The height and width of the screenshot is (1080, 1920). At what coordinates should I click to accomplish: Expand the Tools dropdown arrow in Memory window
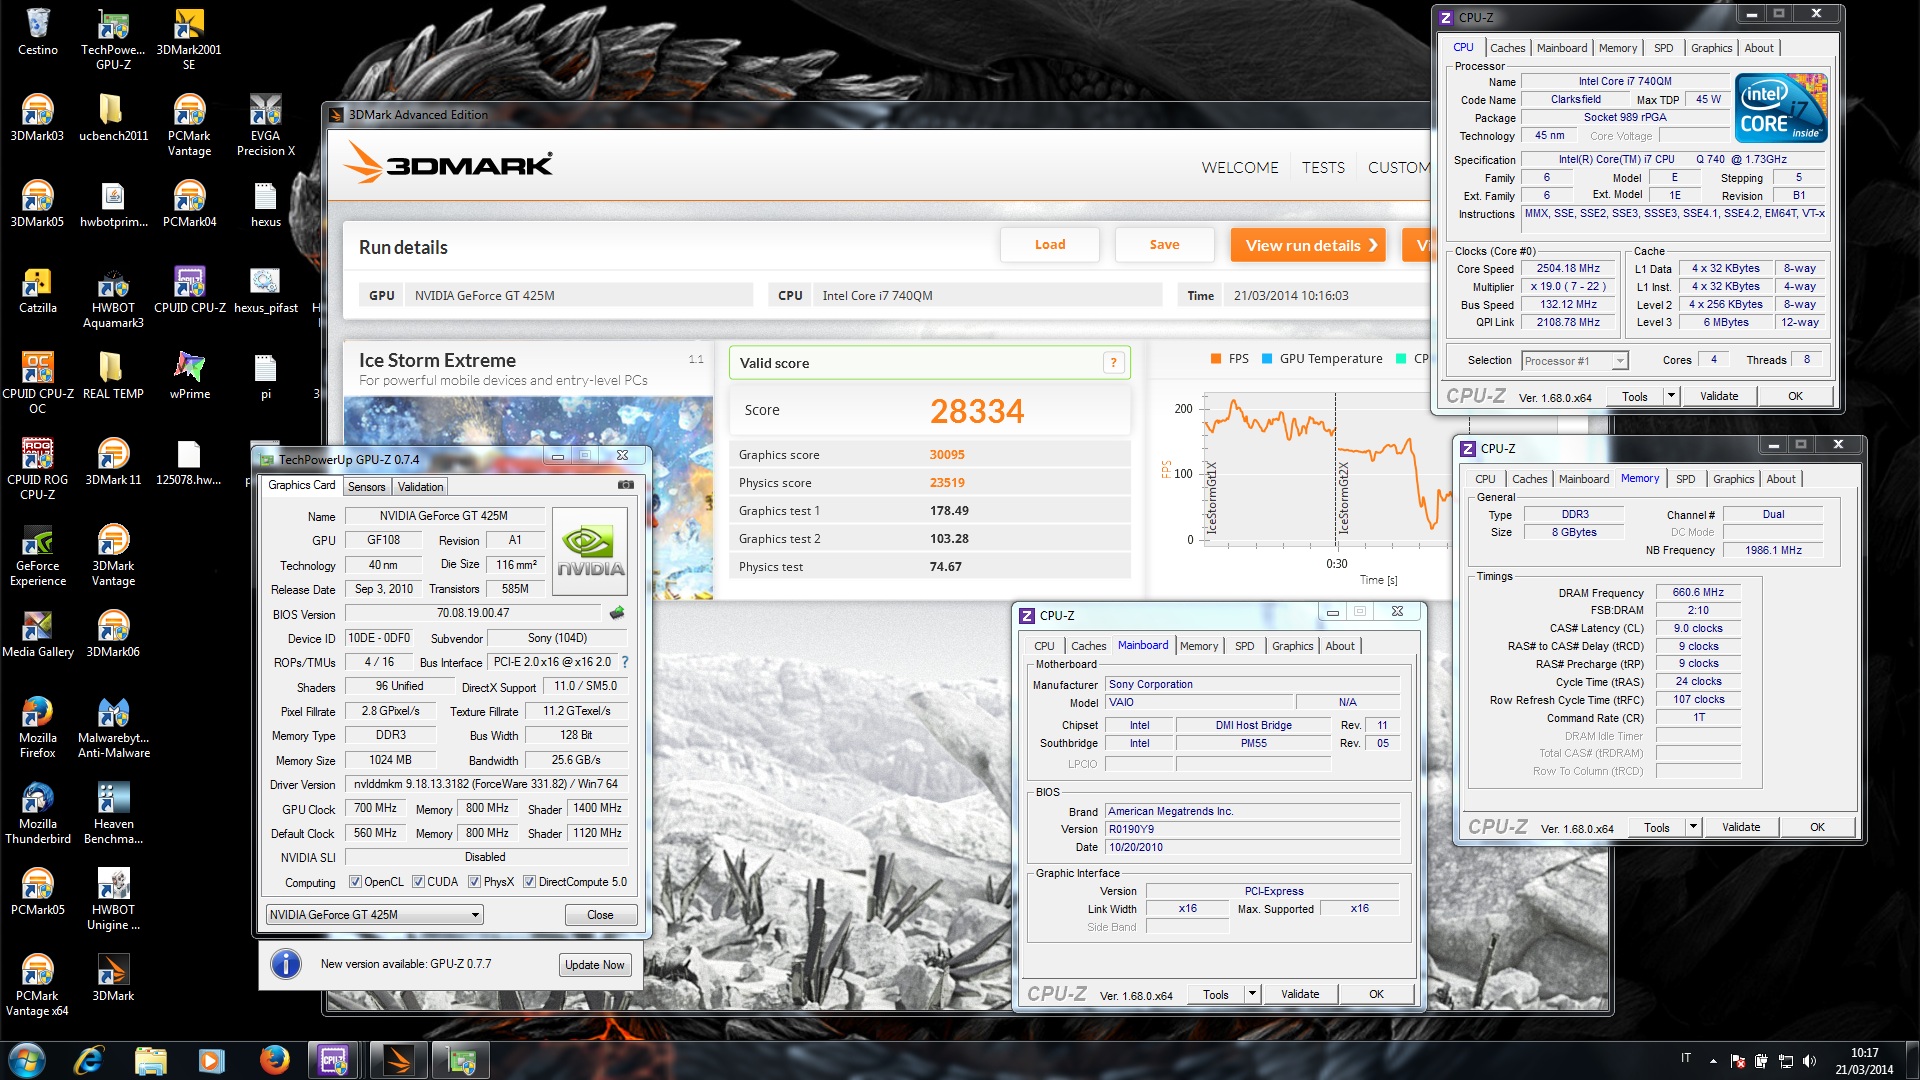pos(1692,827)
